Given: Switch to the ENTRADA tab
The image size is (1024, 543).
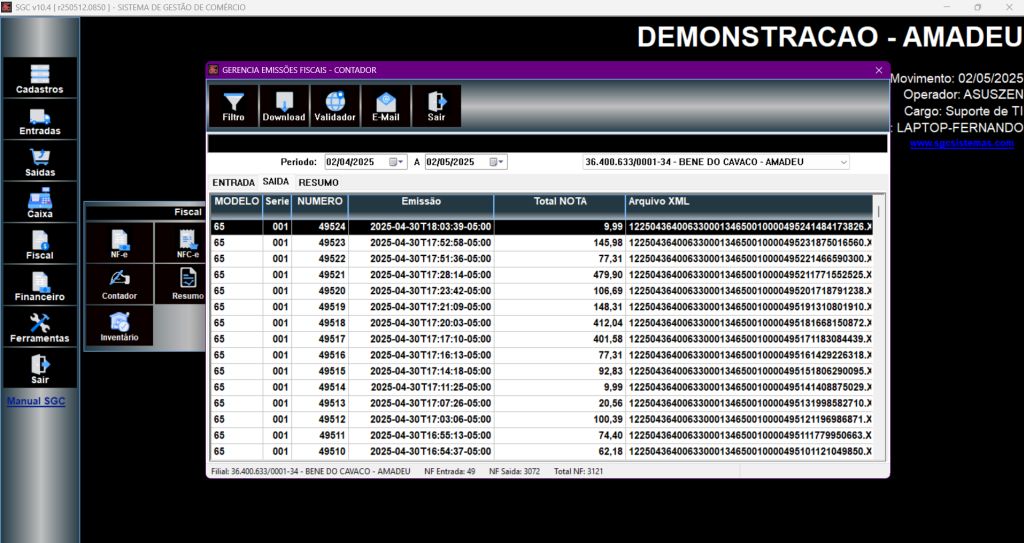Looking at the screenshot, I should click(233, 183).
